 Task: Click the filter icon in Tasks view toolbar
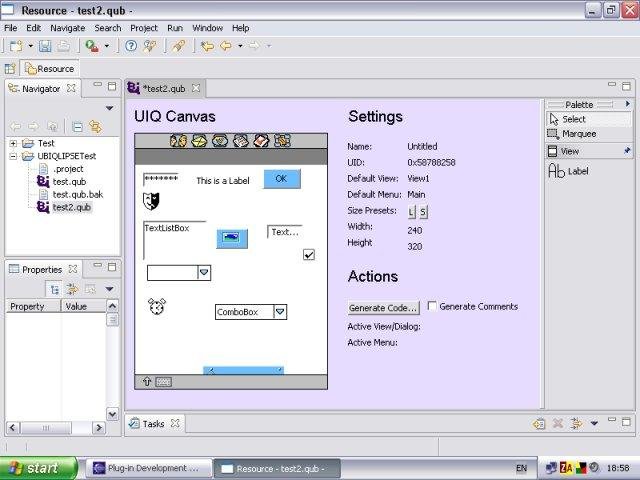(576, 424)
